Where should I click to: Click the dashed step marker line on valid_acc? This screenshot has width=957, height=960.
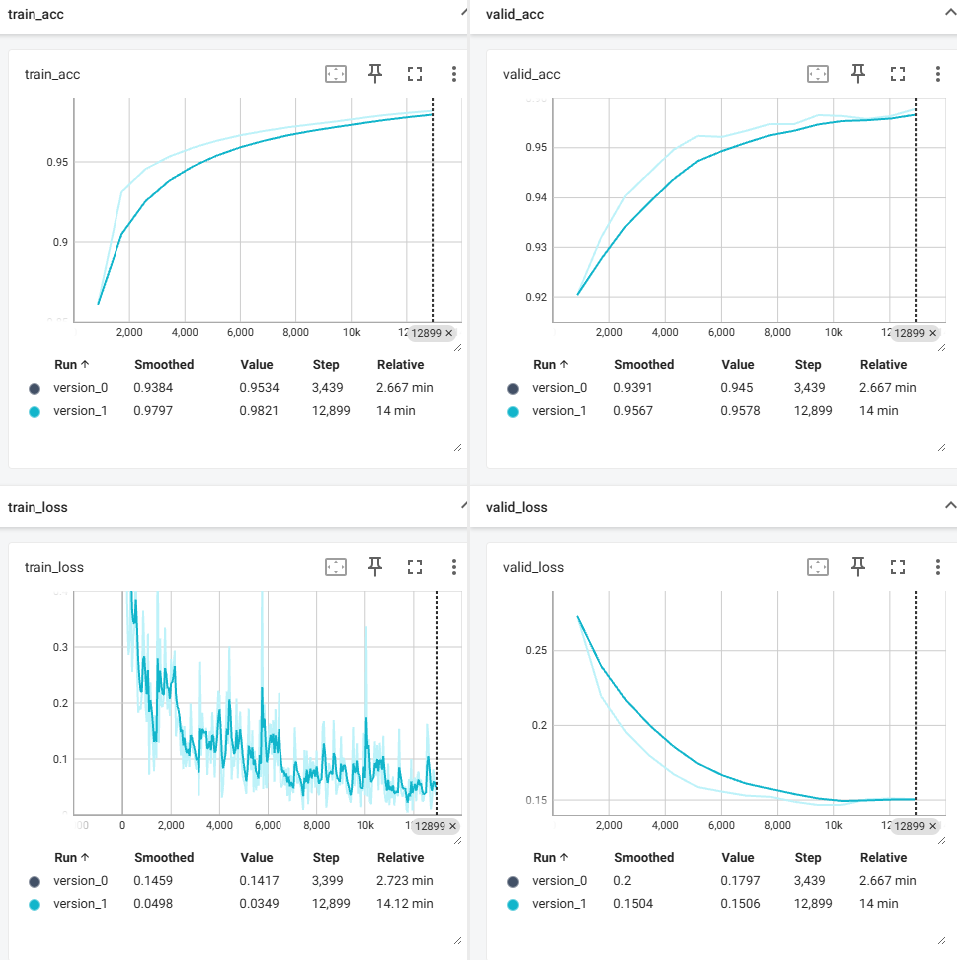(x=916, y=210)
